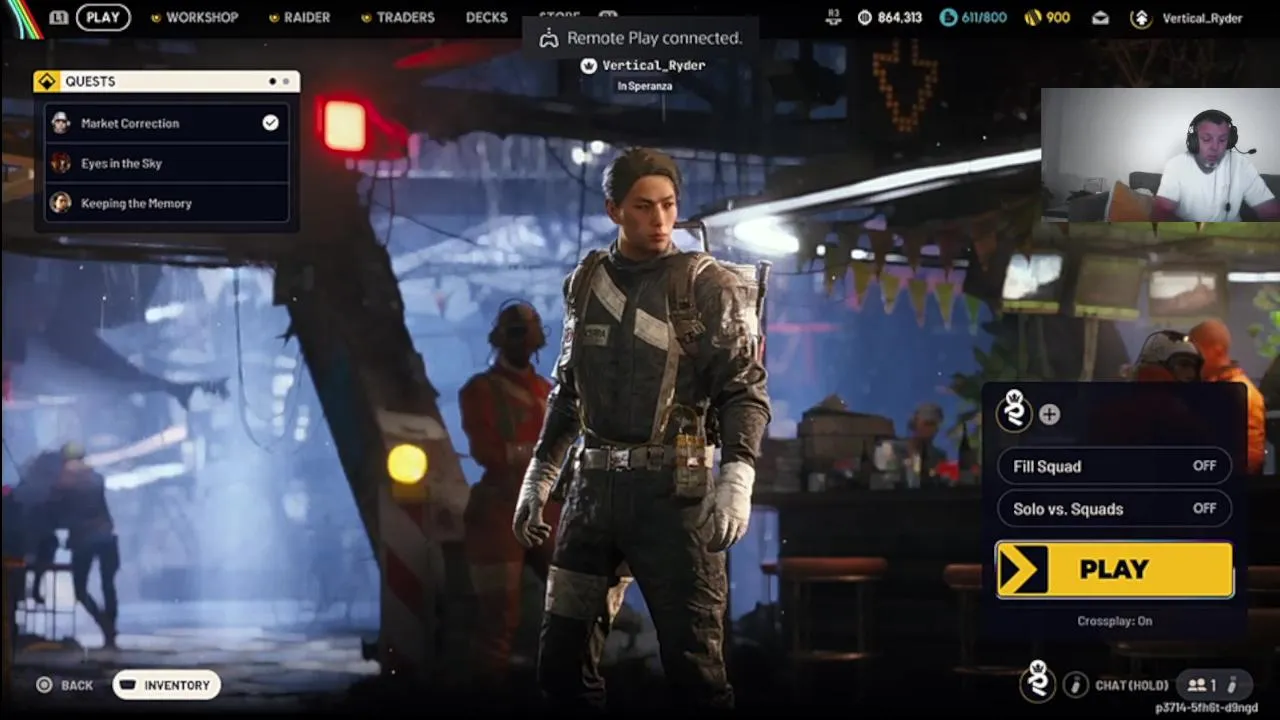Click the microphone icon next to CHAT

coord(1076,685)
